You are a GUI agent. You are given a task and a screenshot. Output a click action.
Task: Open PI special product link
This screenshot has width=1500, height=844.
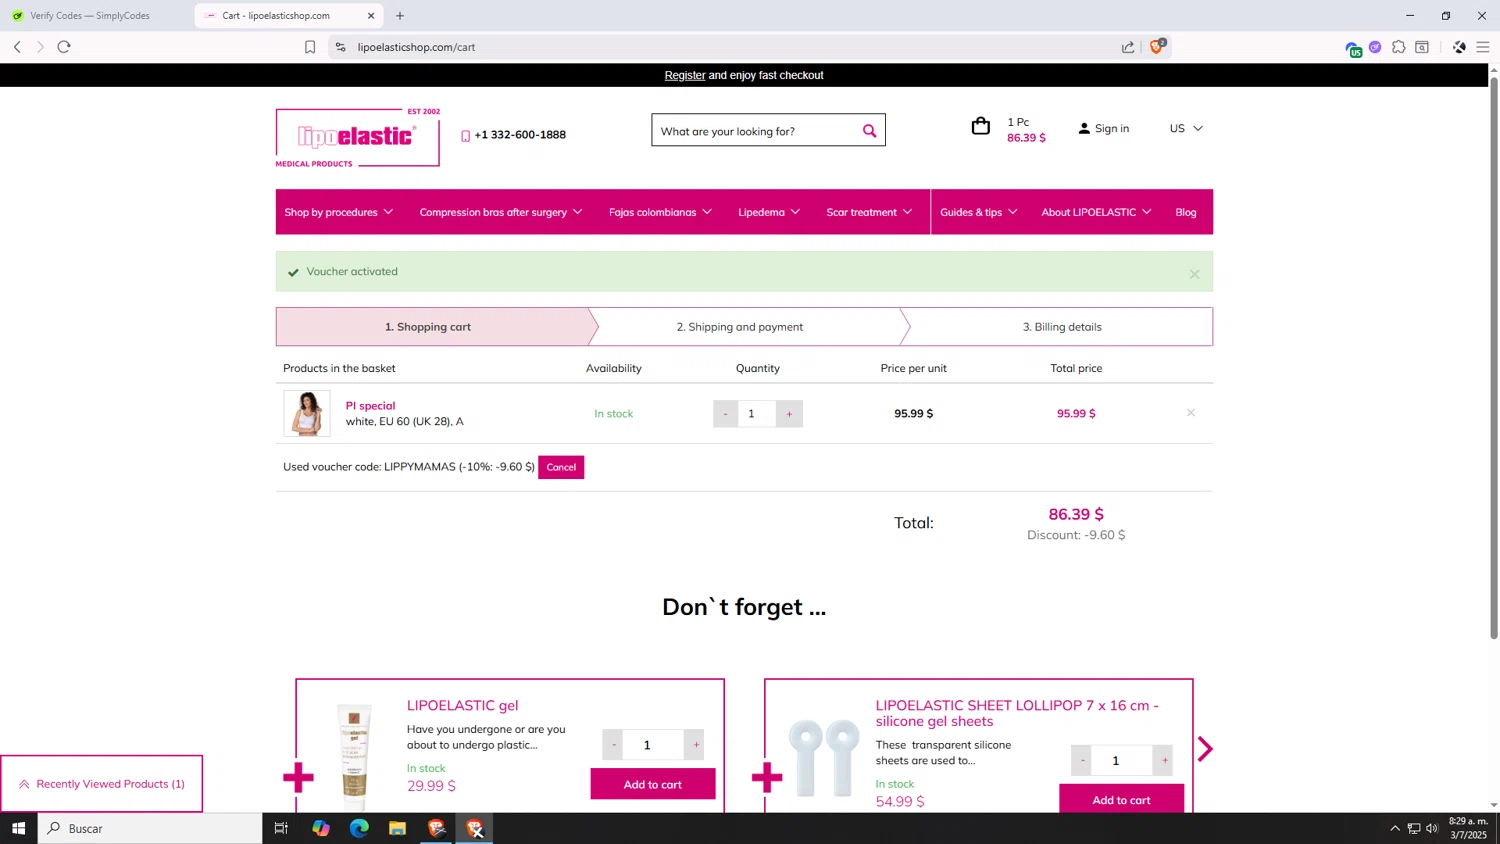370,406
